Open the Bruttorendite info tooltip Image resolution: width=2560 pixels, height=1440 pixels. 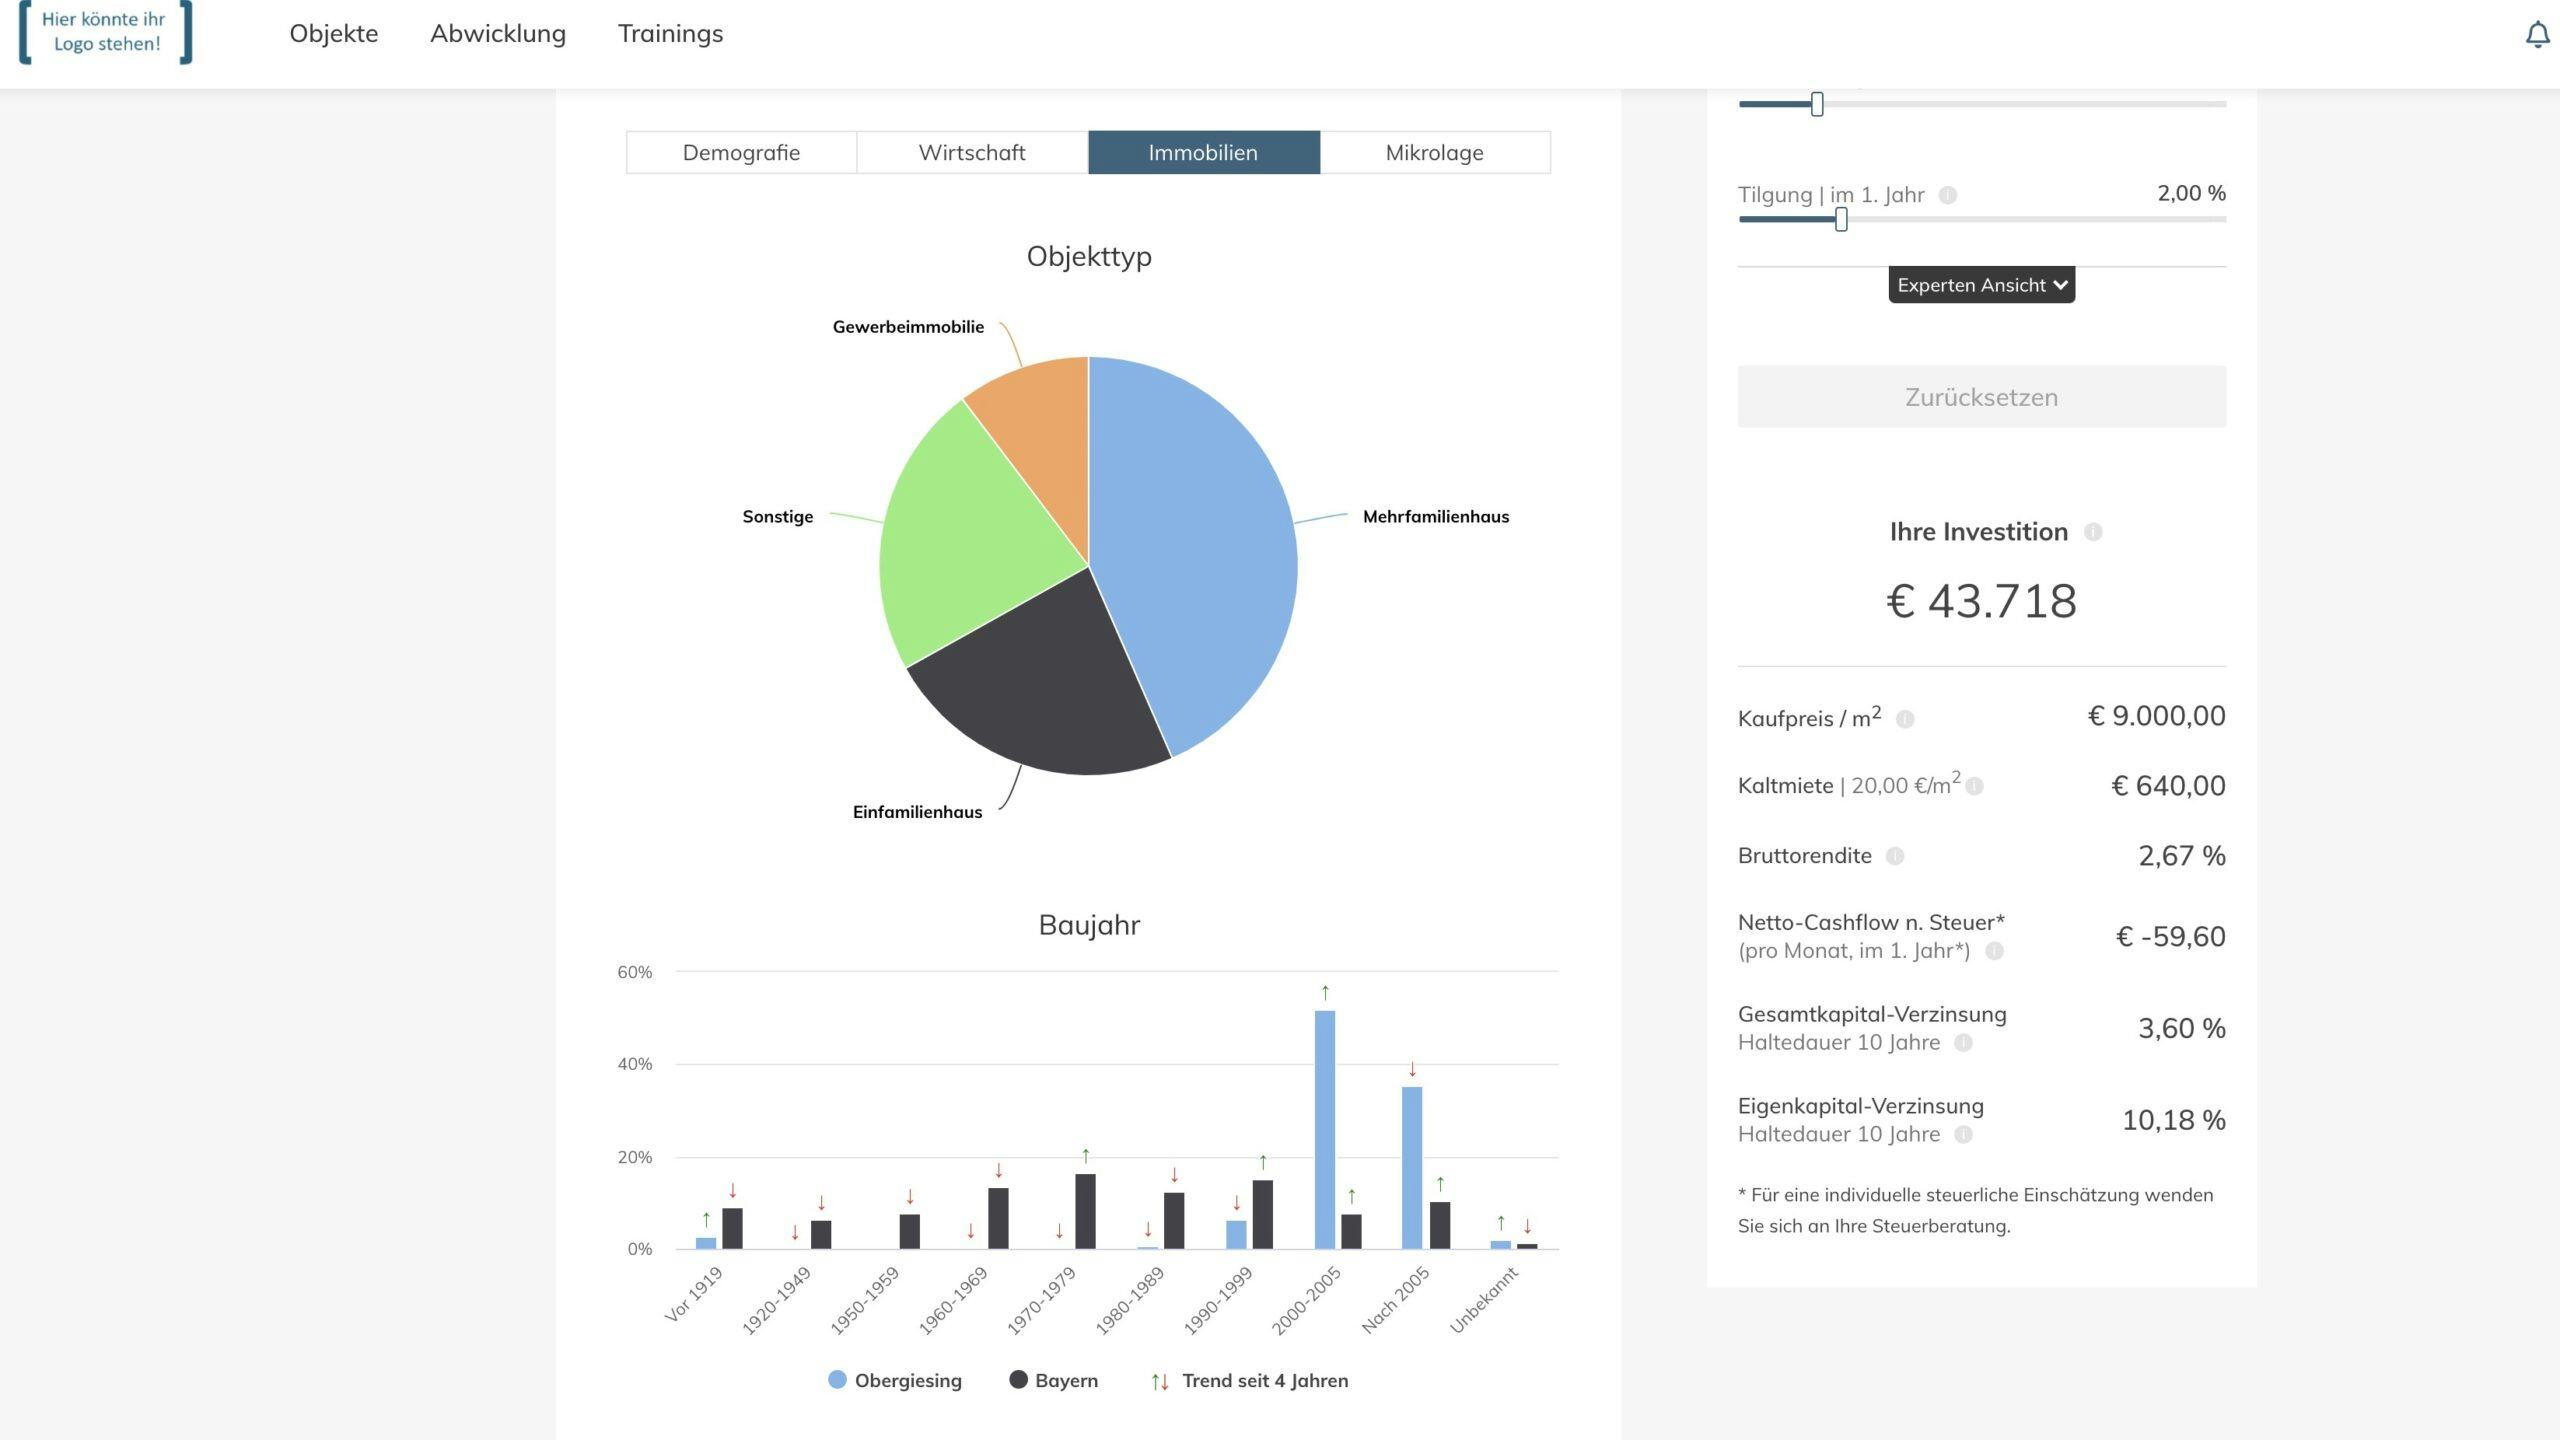coord(1895,857)
